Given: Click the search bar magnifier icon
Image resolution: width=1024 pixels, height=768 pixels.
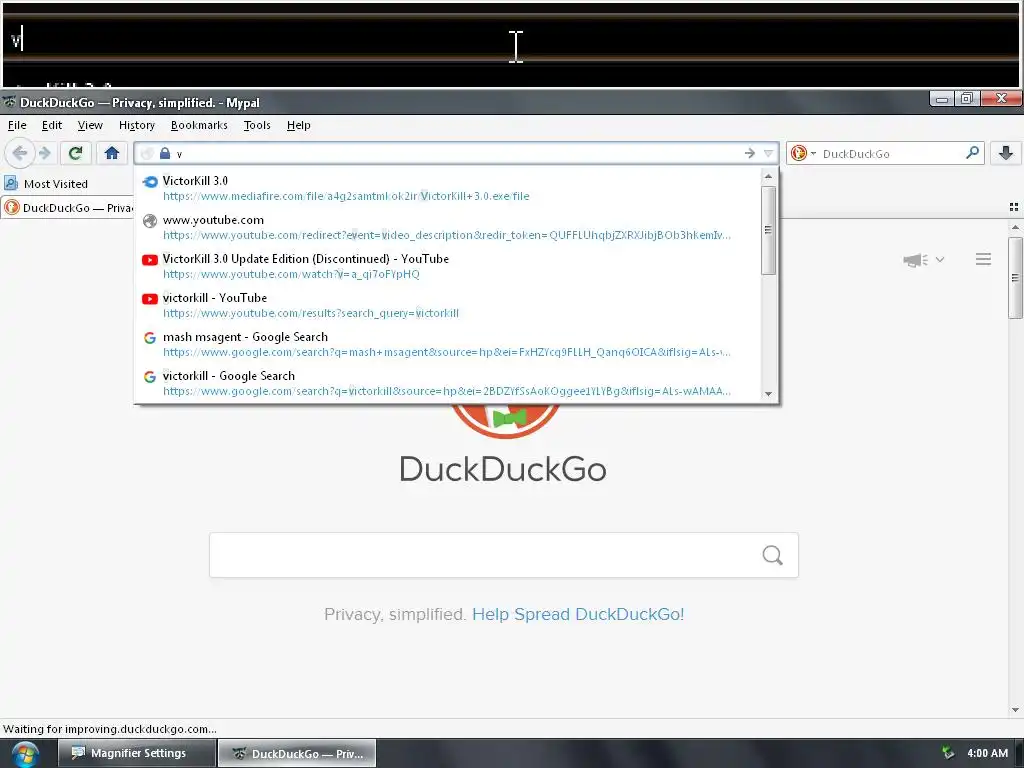Looking at the screenshot, I should (972, 153).
